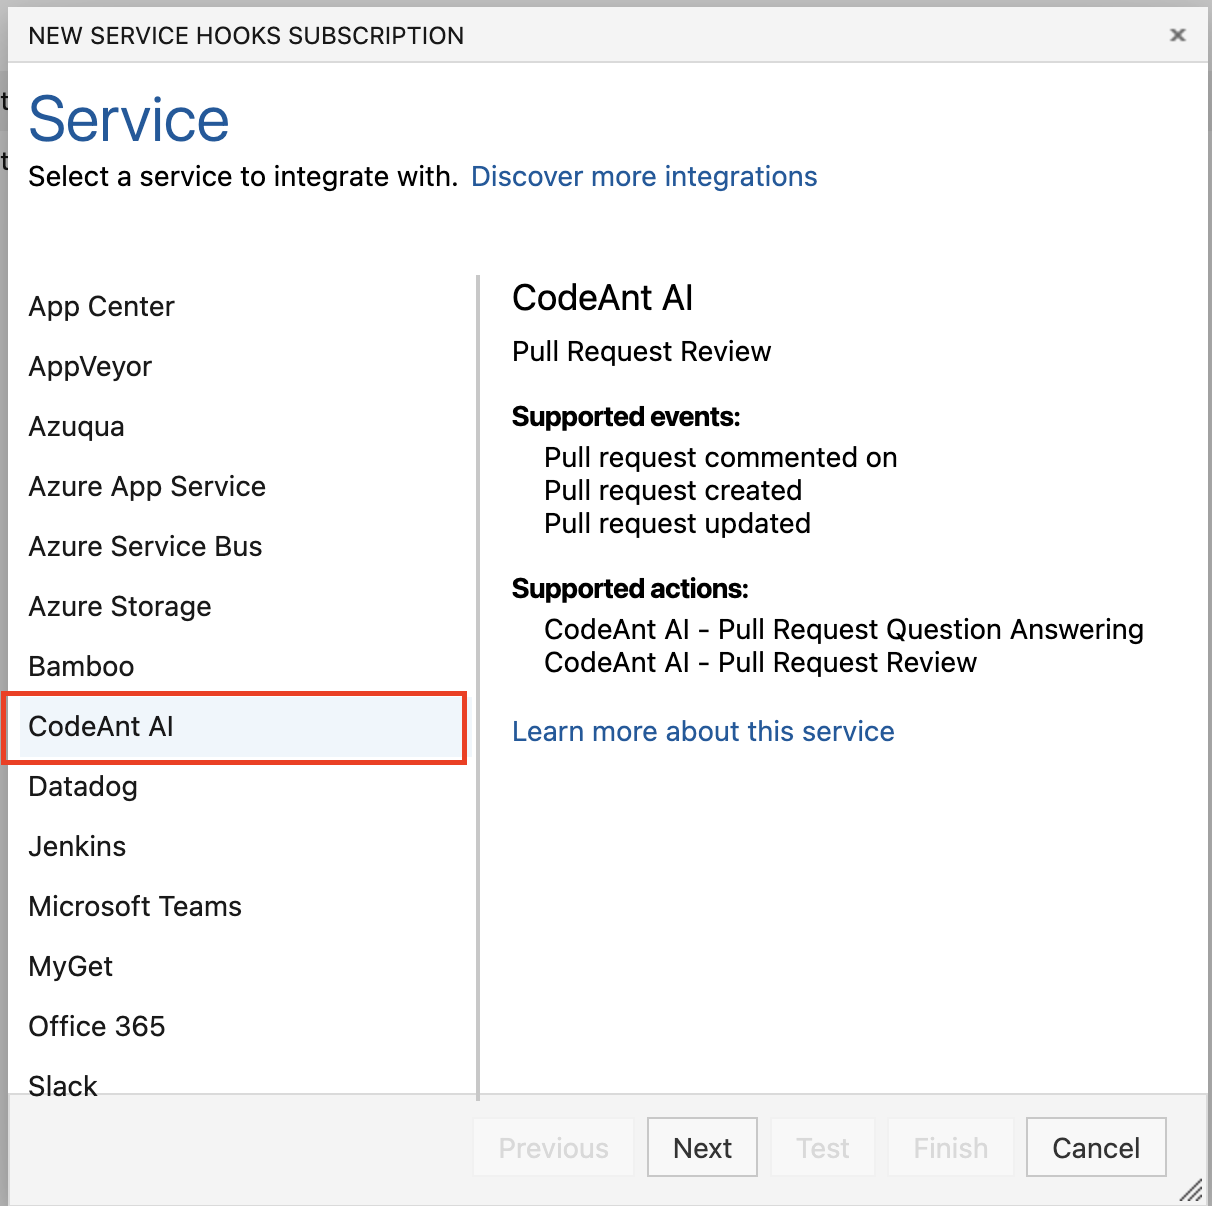This screenshot has width=1212, height=1206.
Task: Click the Next button
Action: coord(702,1147)
